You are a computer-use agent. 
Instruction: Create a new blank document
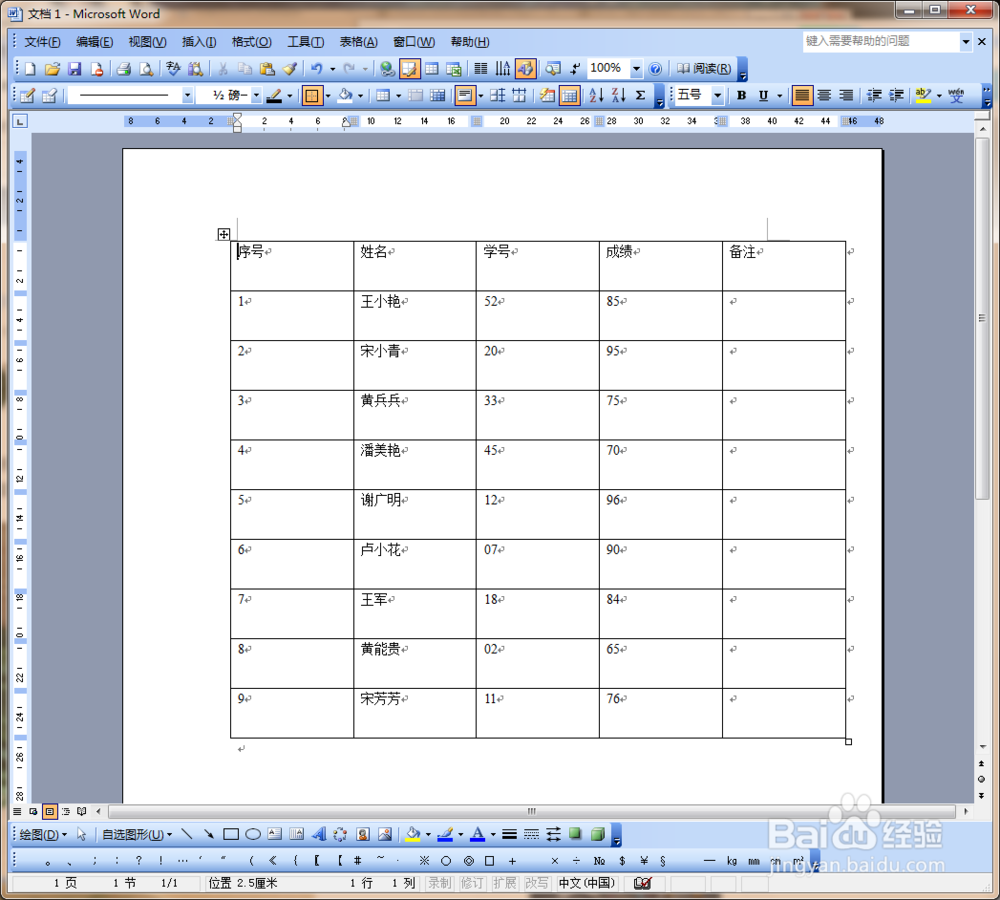tap(30, 69)
